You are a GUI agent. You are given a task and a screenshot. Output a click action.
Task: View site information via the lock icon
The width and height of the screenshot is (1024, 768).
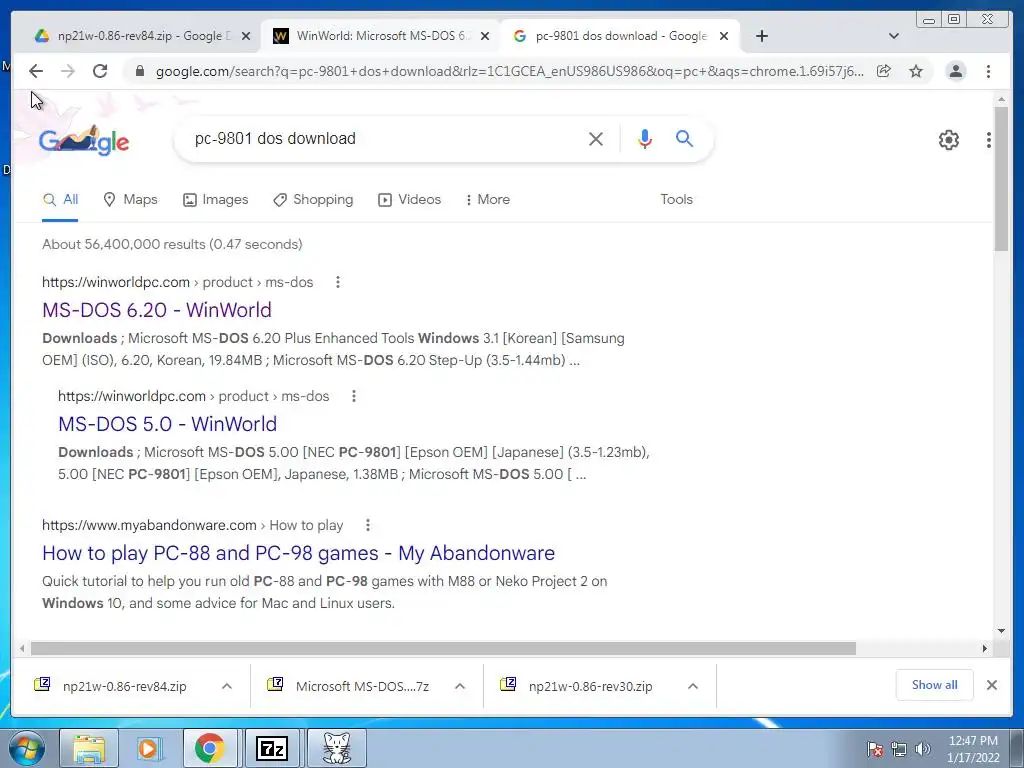pyautogui.click(x=139, y=71)
